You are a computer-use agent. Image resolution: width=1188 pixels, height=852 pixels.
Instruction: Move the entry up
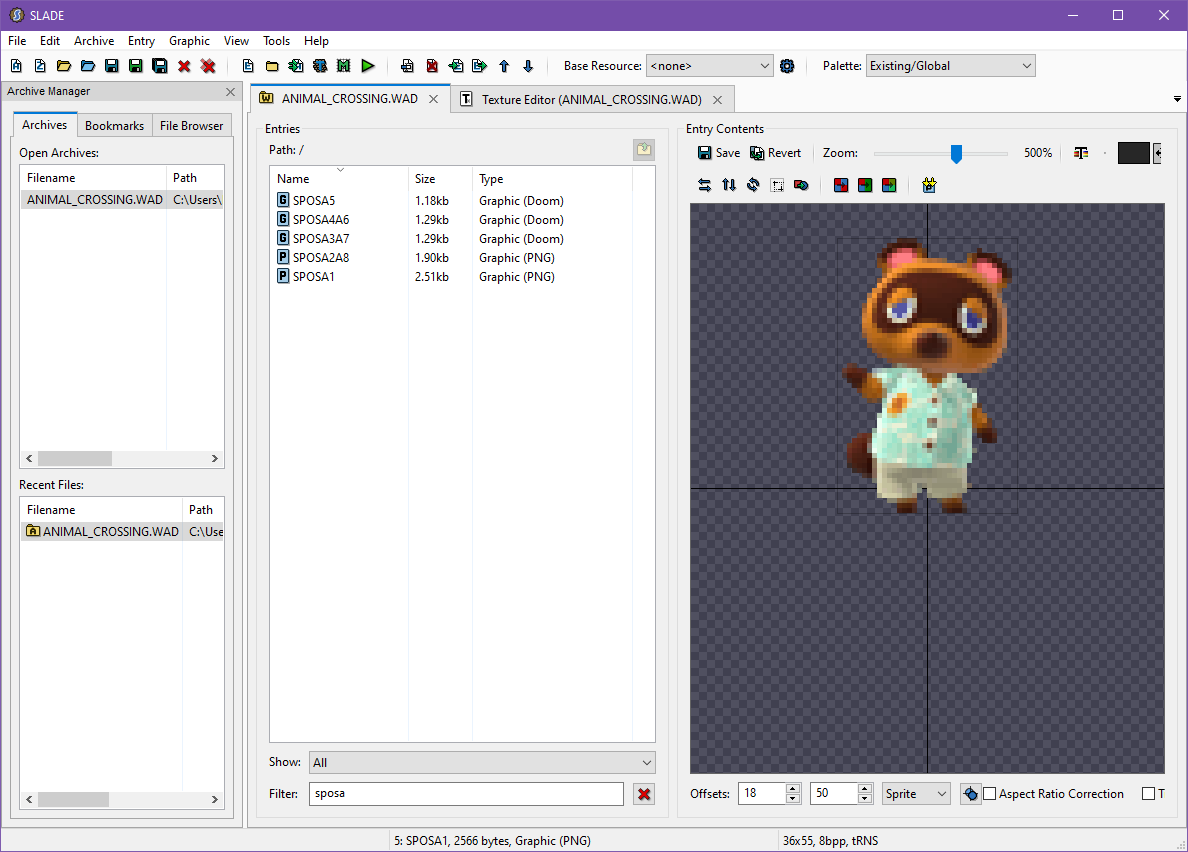[x=504, y=66]
